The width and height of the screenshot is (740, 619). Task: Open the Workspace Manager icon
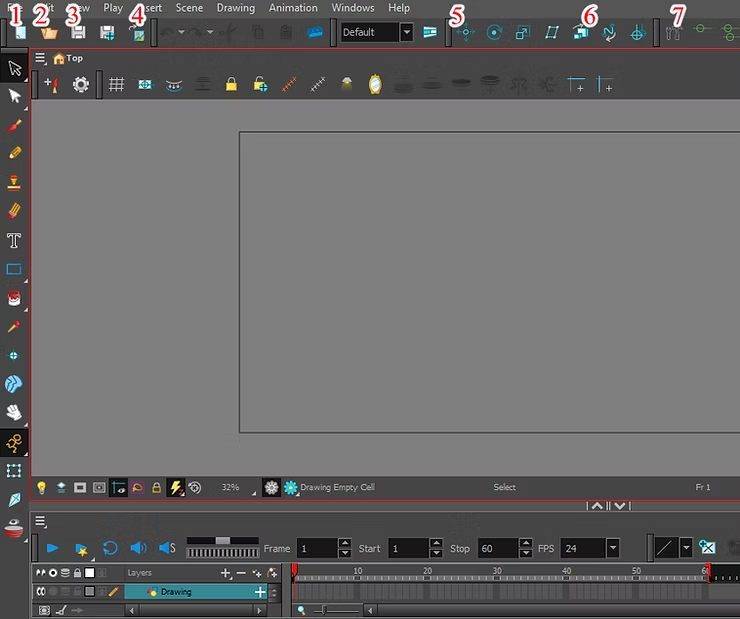(430, 32)
